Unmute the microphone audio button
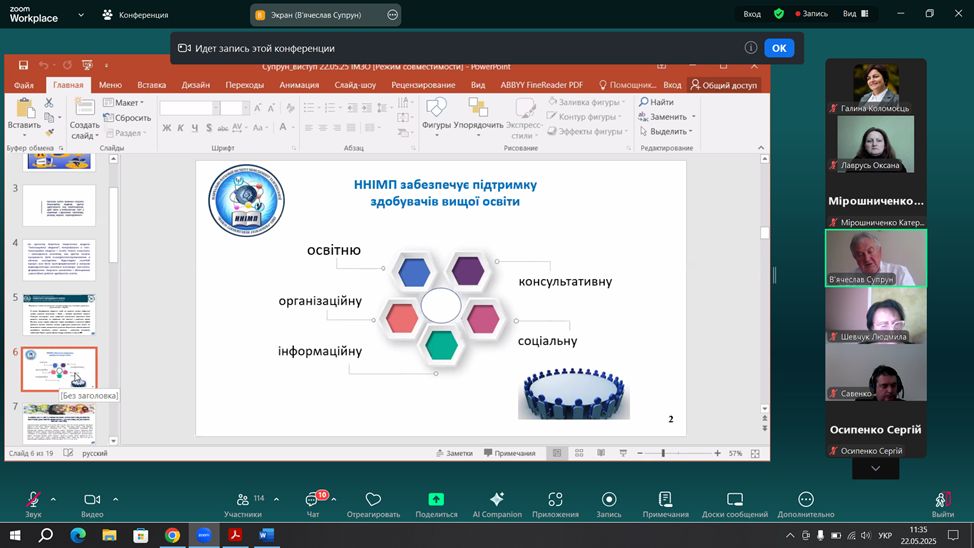The height and width of the screenshot is (548, 974). point(33,500)
